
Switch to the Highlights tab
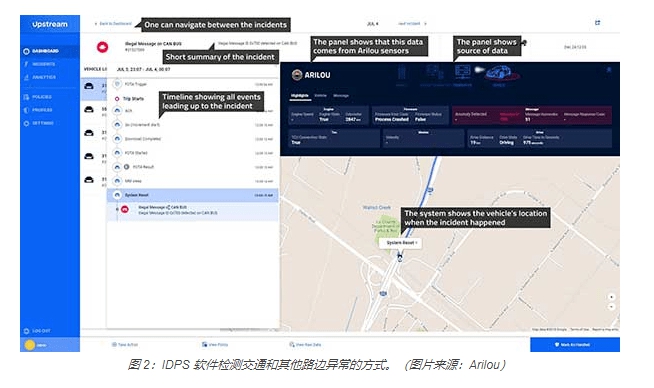pos(299,96)
